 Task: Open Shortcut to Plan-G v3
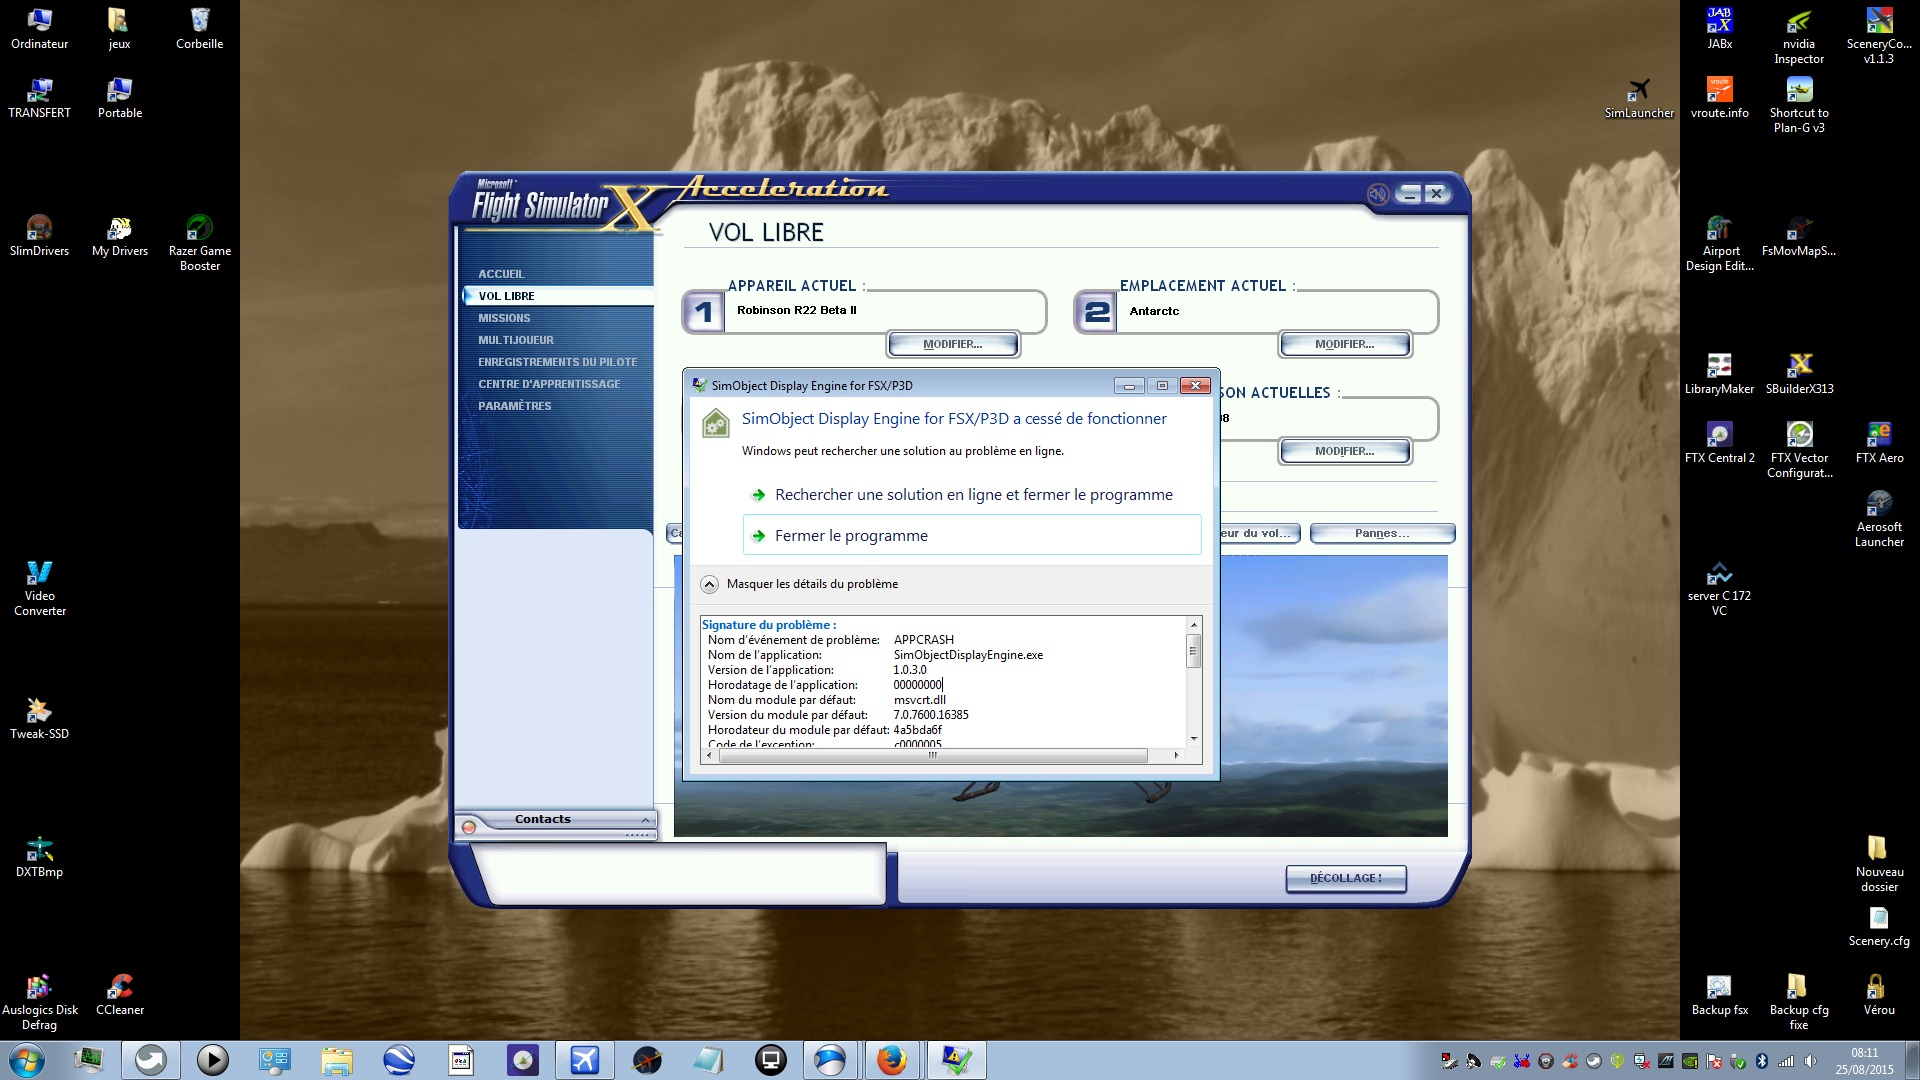tap(1799, 105)
